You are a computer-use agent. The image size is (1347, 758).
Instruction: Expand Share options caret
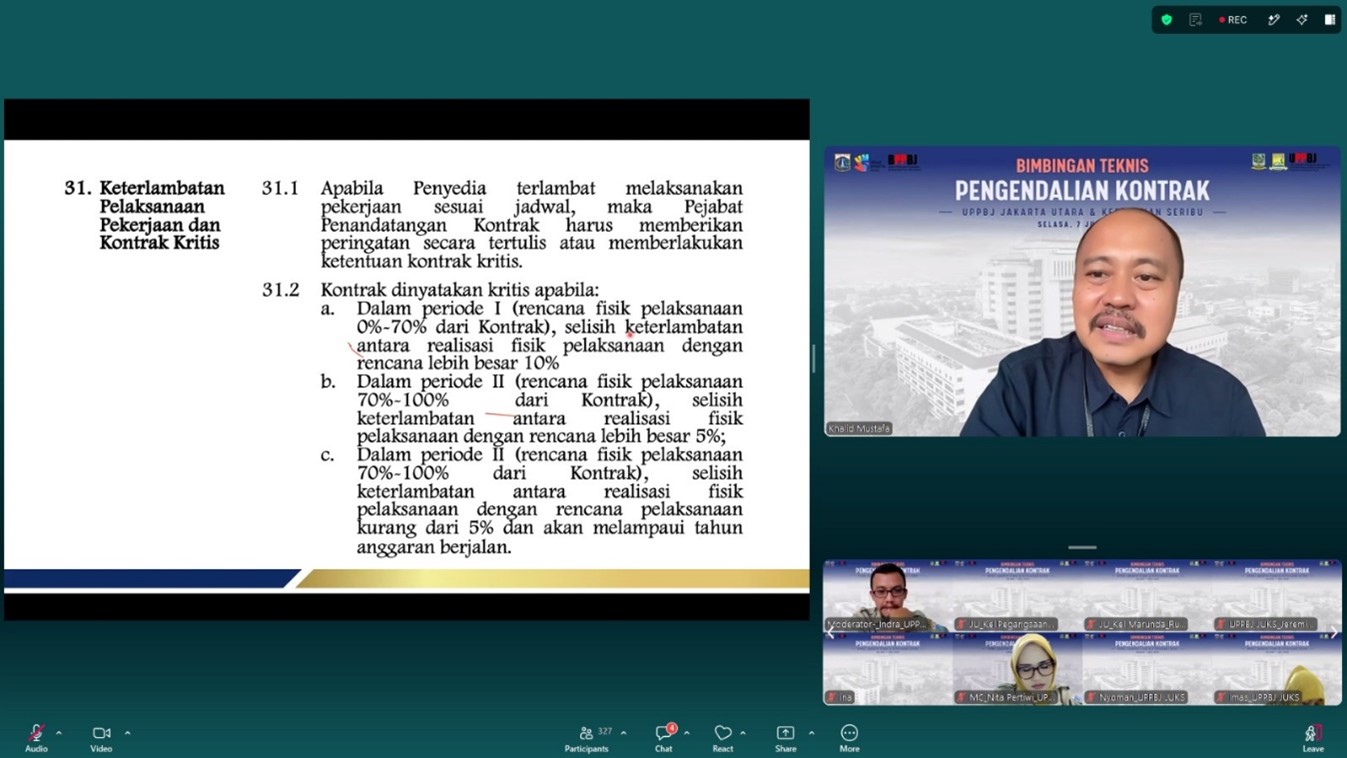[x=811, y=733]
